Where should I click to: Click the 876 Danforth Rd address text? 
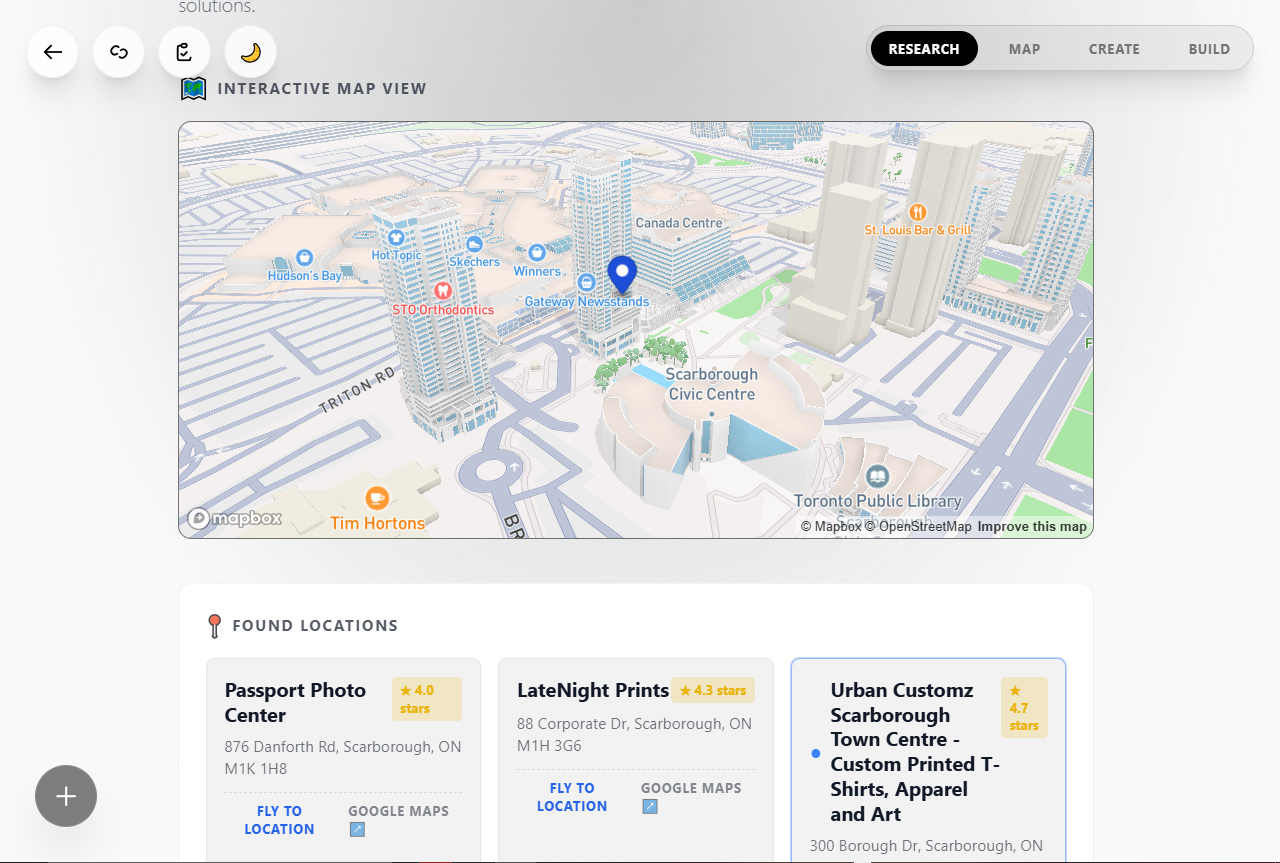click(343, 758)
